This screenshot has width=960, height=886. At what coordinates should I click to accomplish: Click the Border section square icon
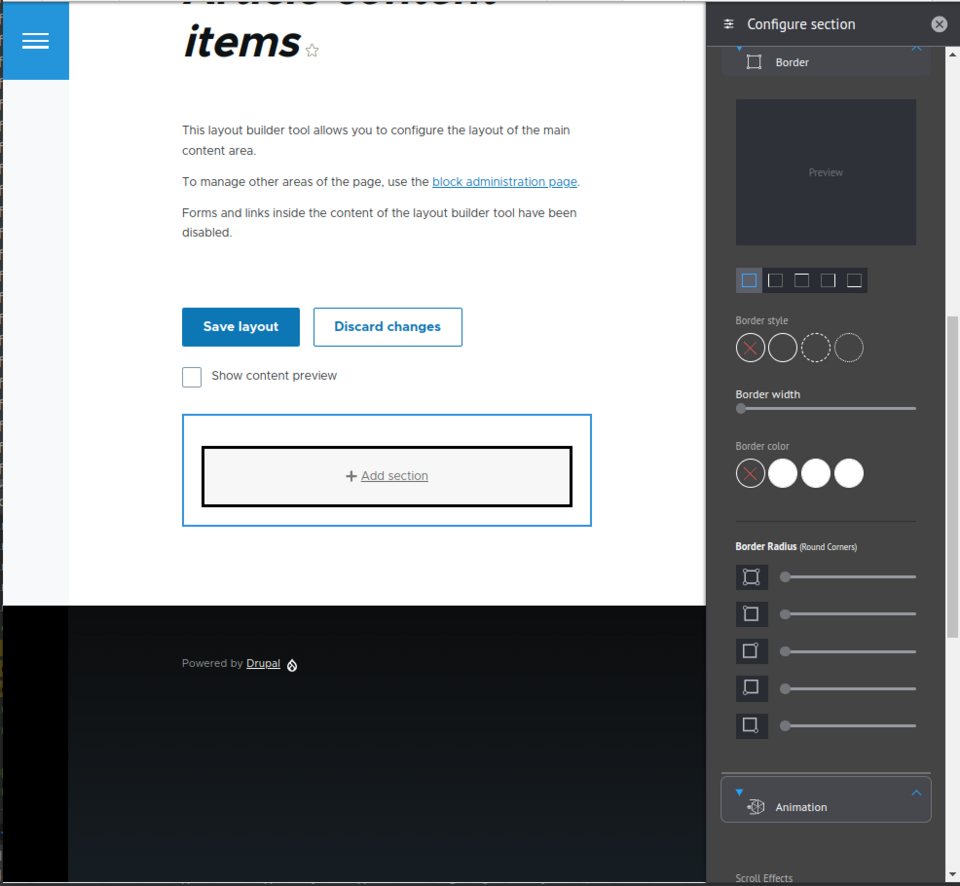click(754, 62)
